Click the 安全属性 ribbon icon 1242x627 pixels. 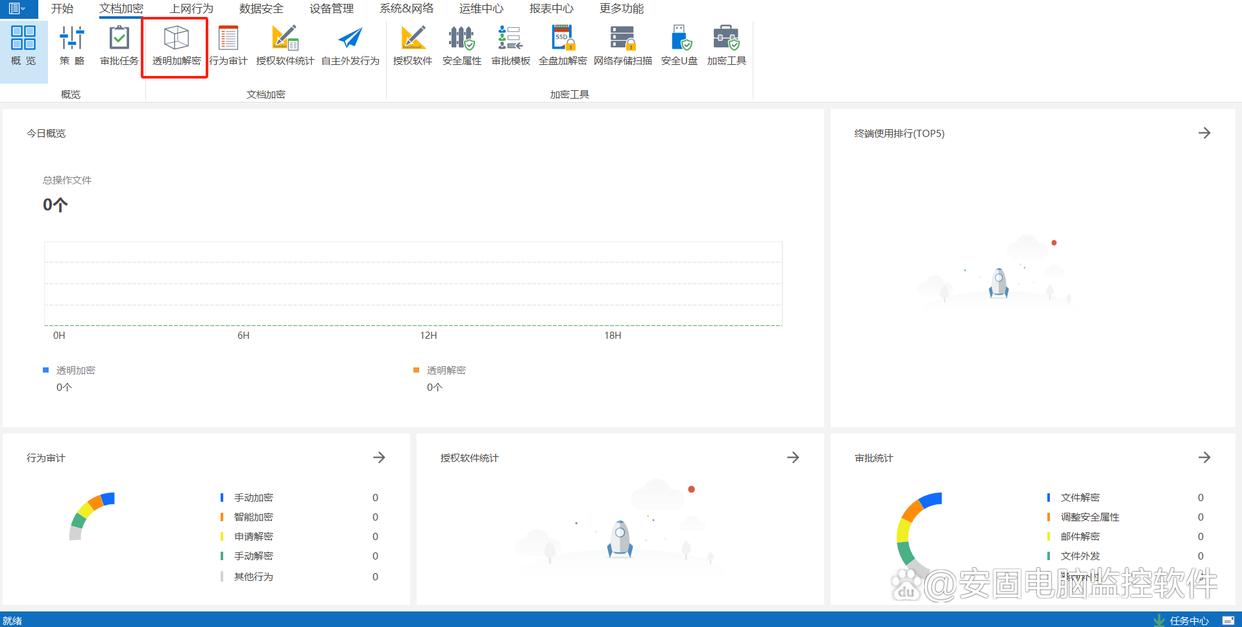(461, 46)
